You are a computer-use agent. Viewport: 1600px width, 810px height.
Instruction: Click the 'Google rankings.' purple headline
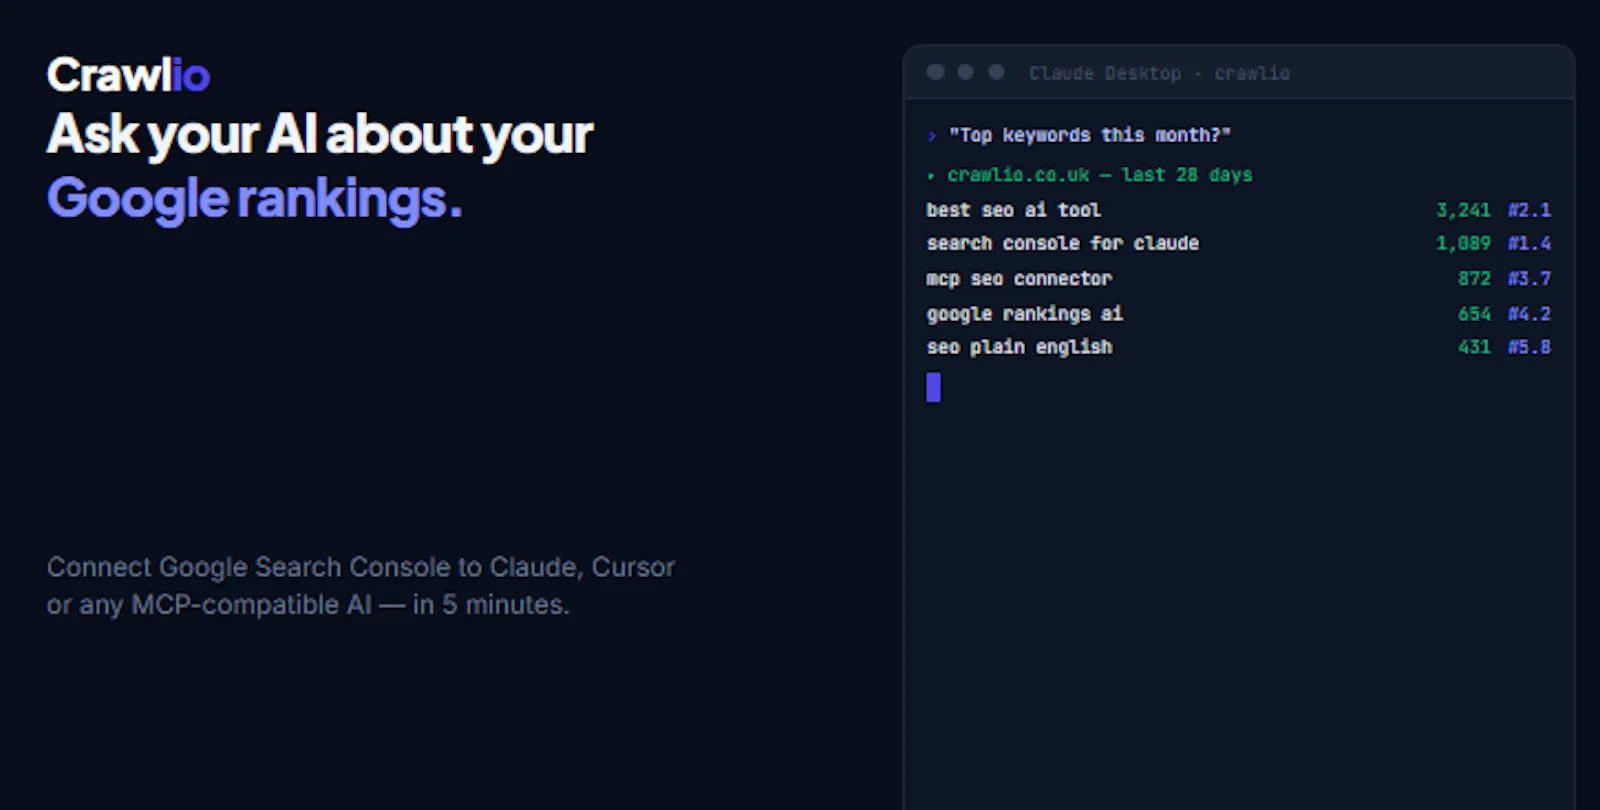click(254, 199)
